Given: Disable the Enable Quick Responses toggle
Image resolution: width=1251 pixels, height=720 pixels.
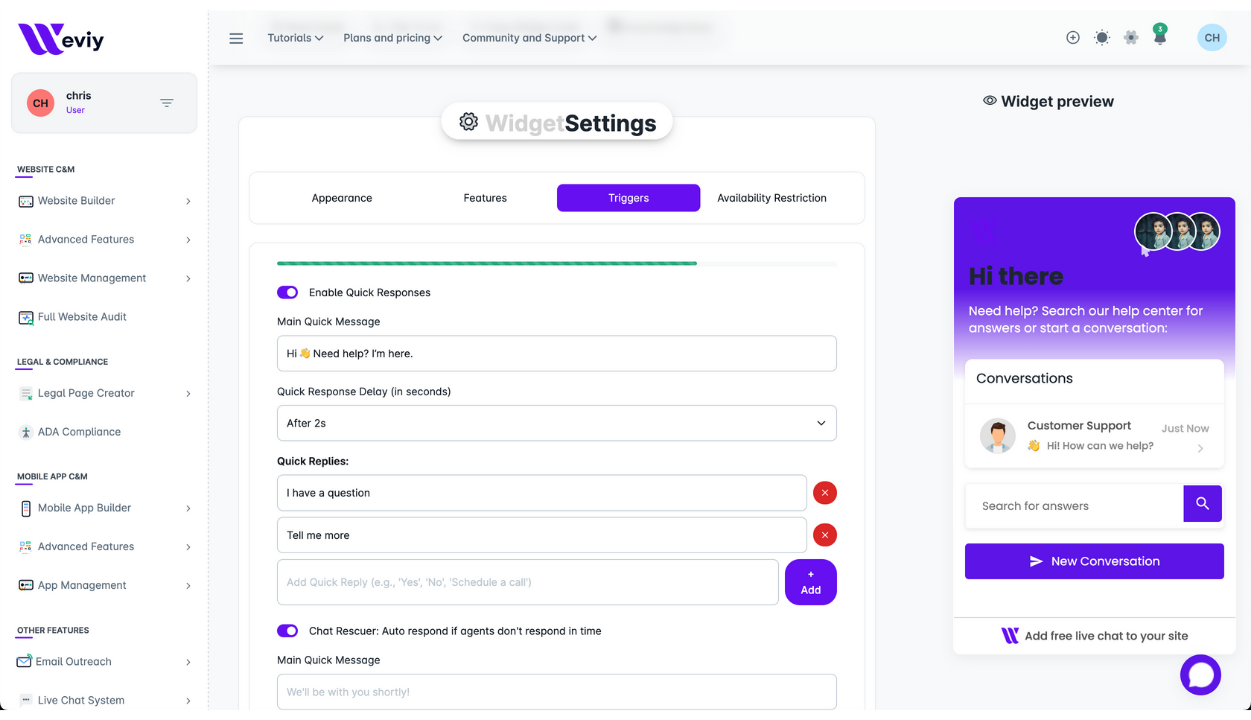Looking at the screenshot, I should pos(287,293).
